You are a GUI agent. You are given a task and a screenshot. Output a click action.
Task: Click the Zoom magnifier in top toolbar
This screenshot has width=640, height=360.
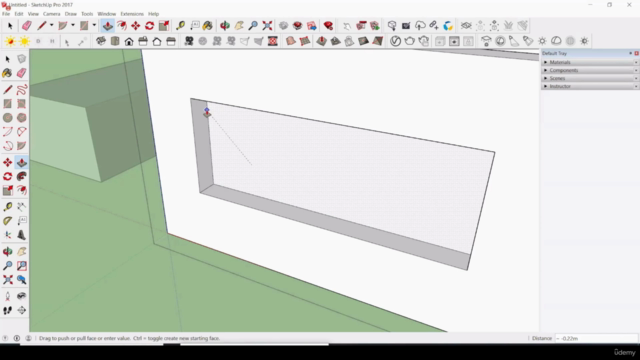[253, 26]
